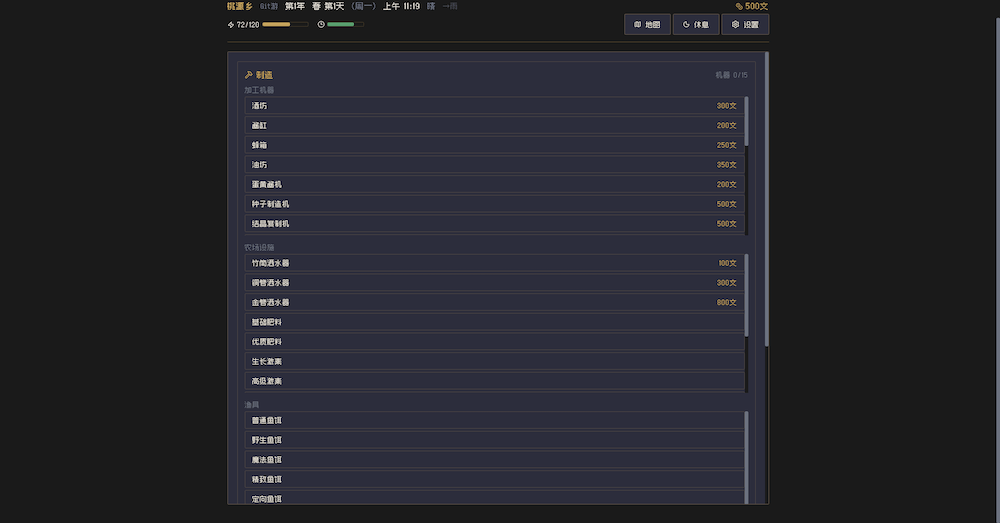Choose the 基础肥料 recipe
This screenshot has width=1000, height=523.
coord(494,322)
